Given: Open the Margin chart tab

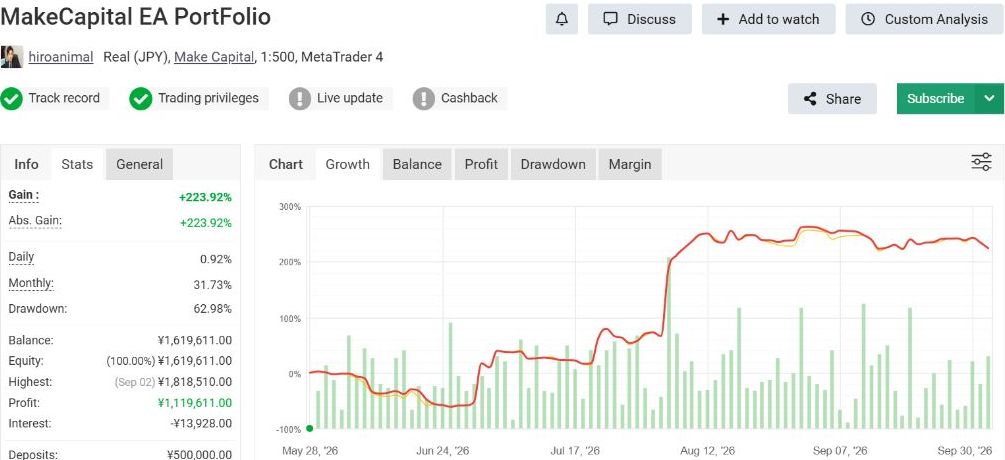Looking at the screenshot, I should tap(630, 164).
